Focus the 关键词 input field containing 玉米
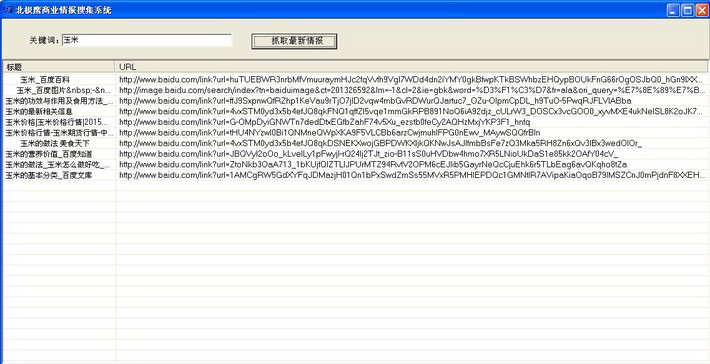The image size is (710, 364). pos(147,40)
